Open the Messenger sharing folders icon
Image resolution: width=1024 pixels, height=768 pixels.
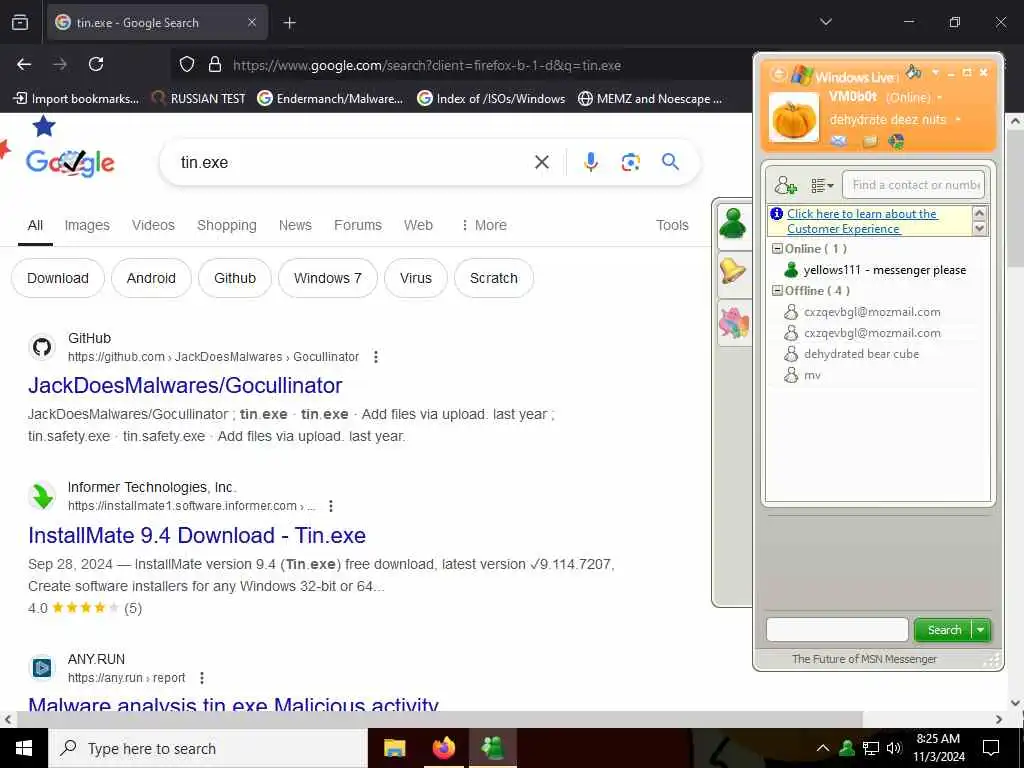(869, 141)
